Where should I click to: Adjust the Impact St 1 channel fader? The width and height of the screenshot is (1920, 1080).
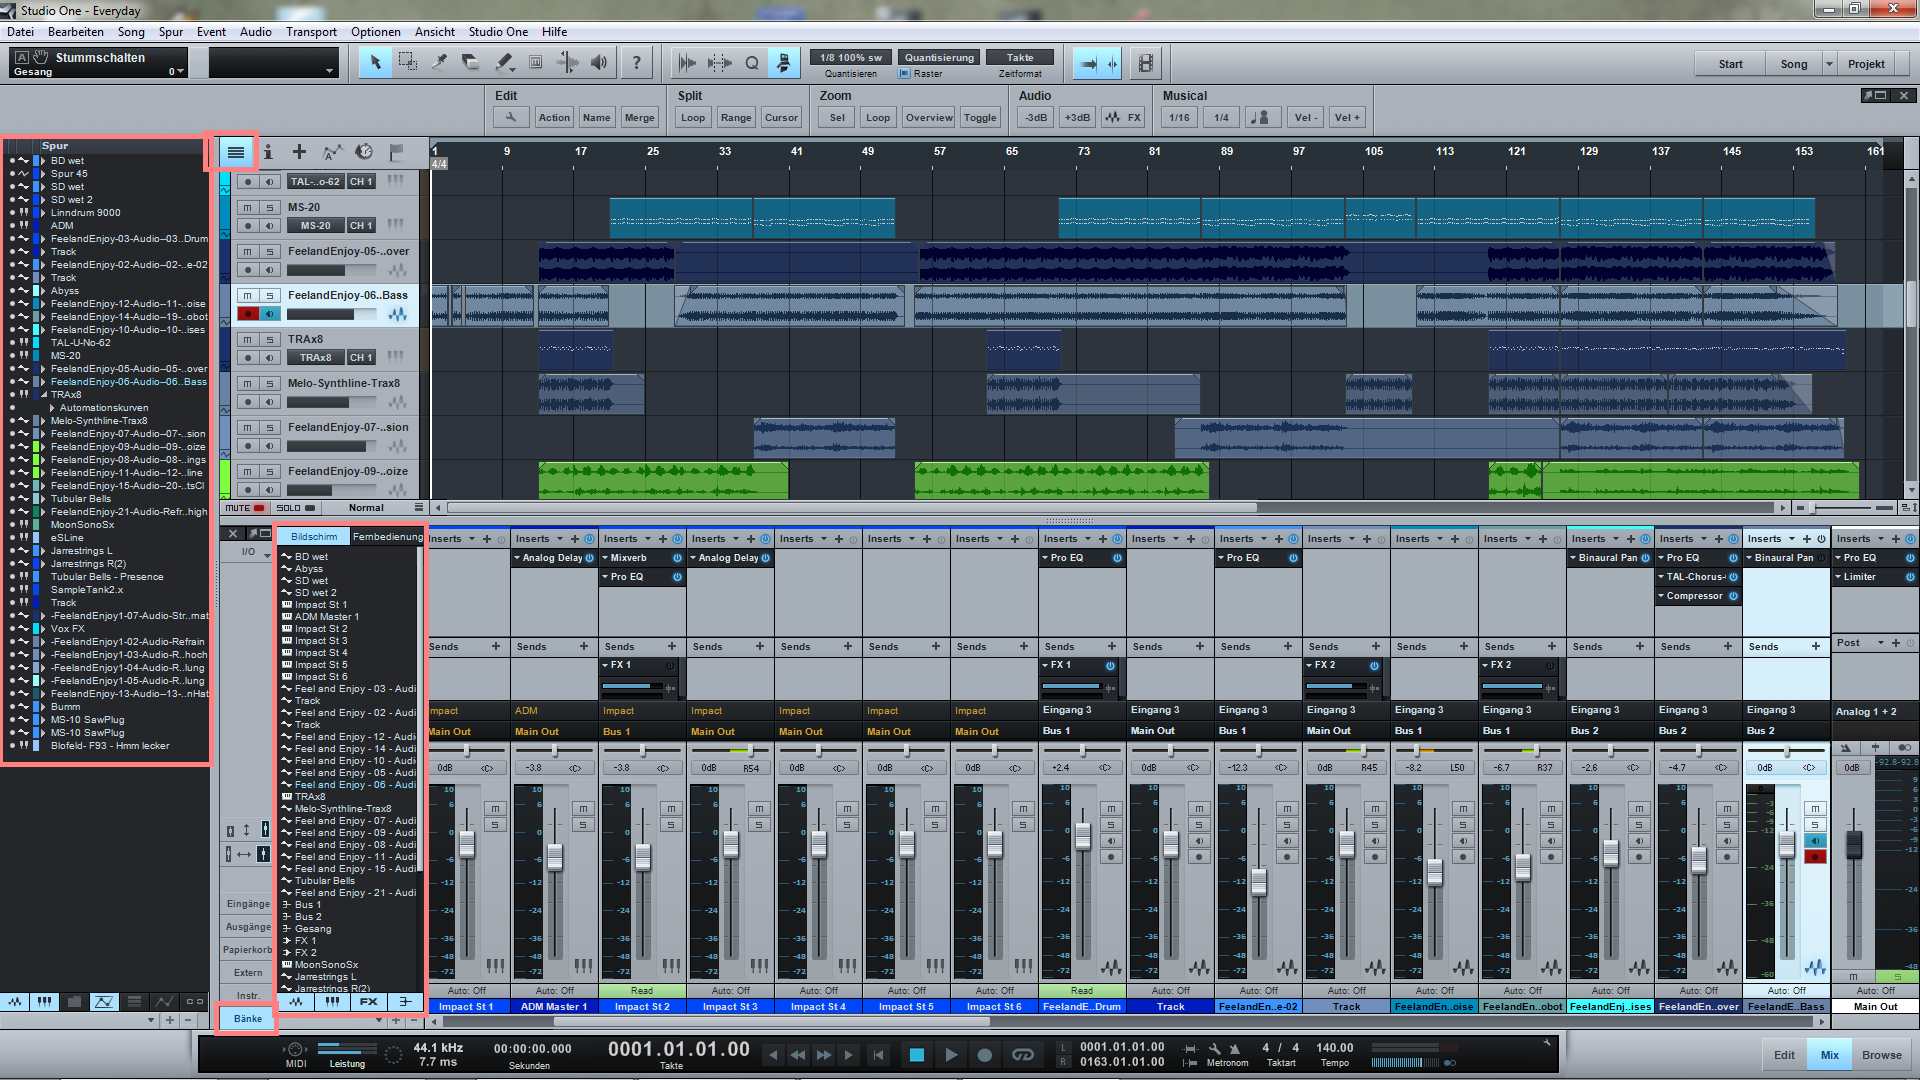[466, 844]
